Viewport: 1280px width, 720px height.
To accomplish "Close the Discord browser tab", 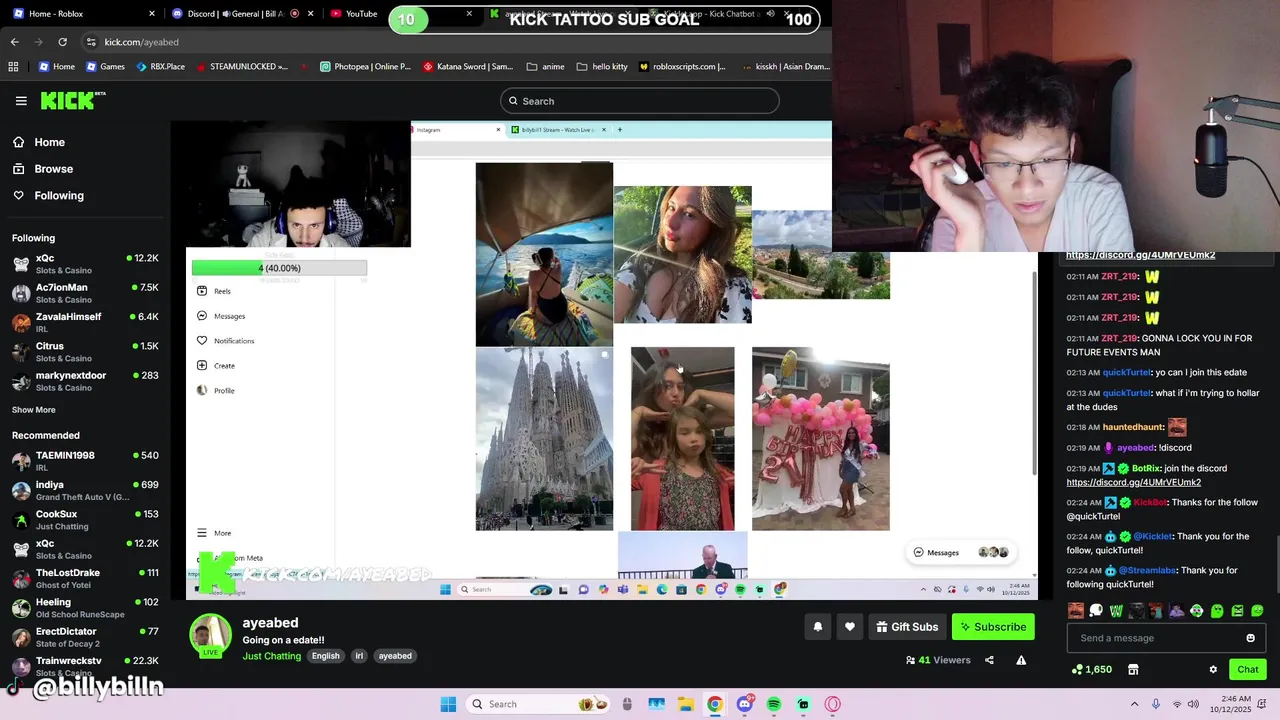I will [311, 14].
